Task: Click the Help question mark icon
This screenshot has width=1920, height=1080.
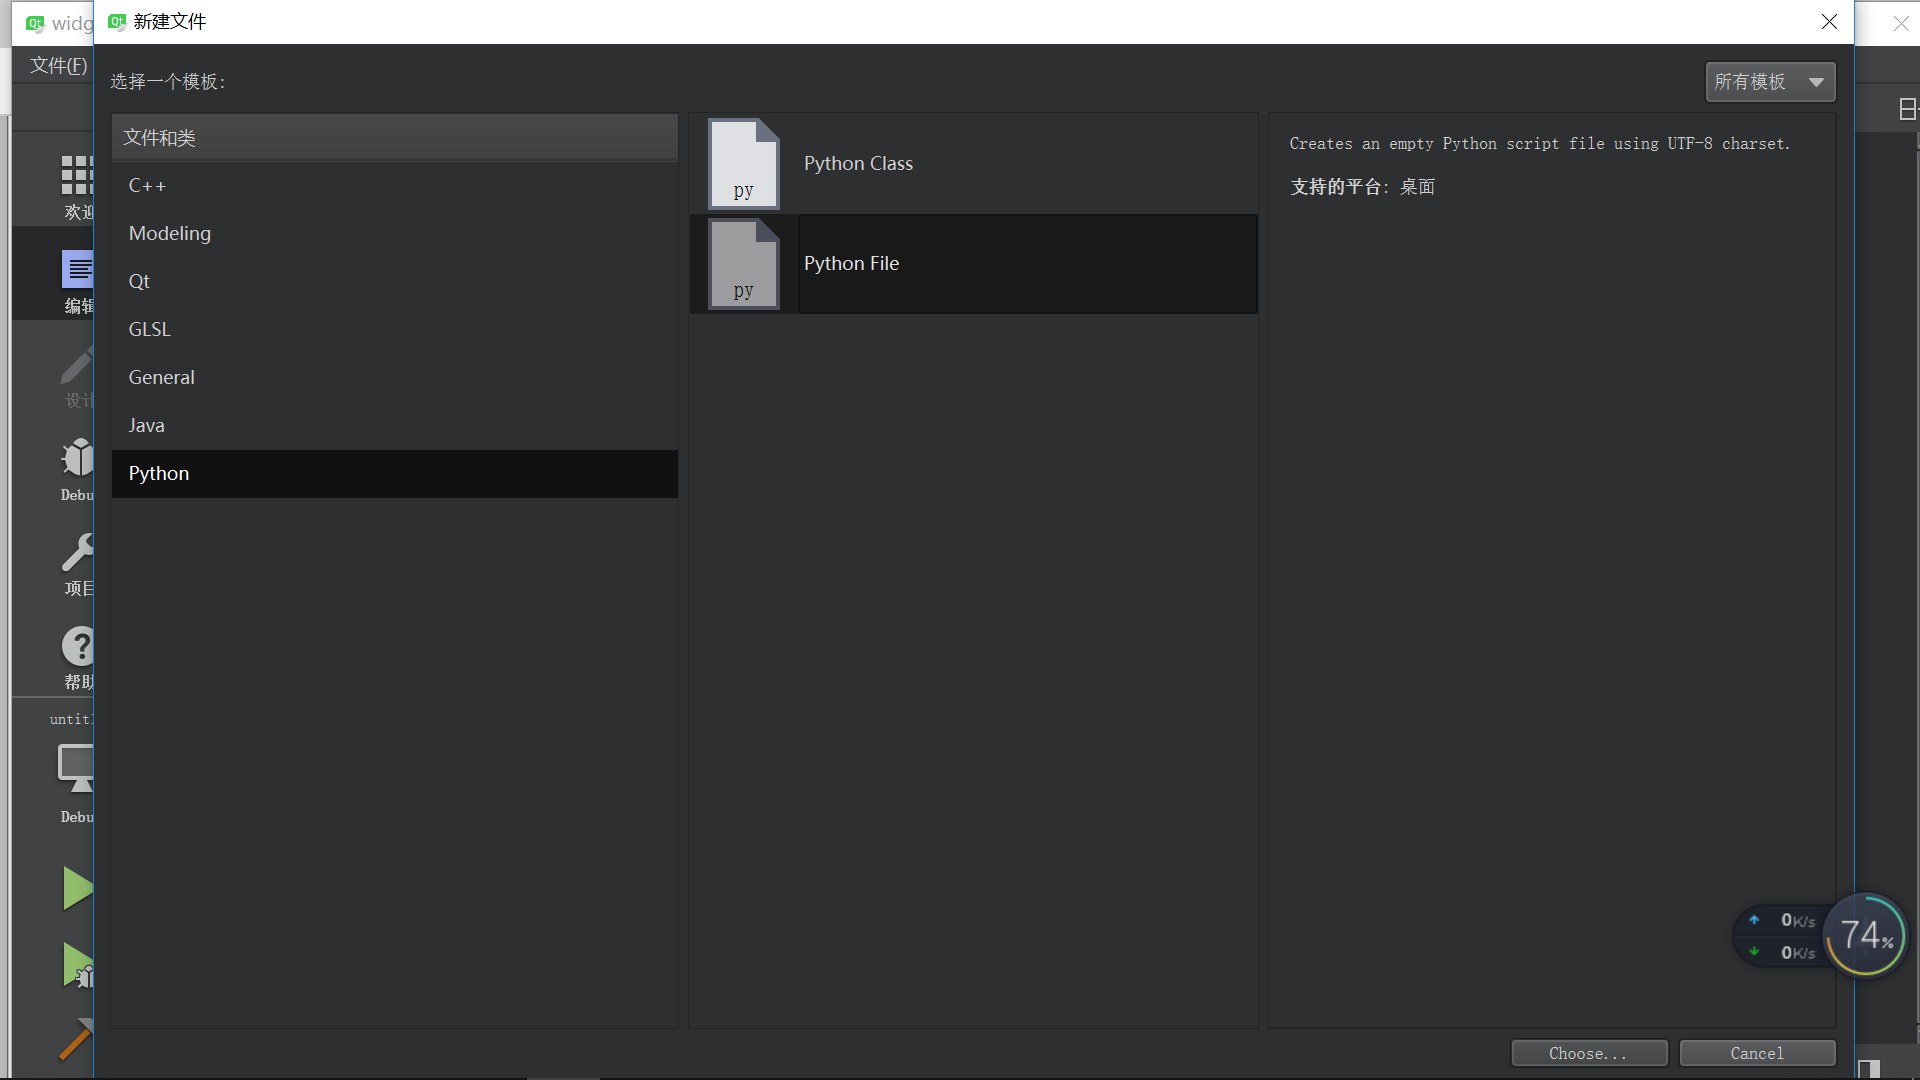Action: pyautogui.click(x=76, y=646)
